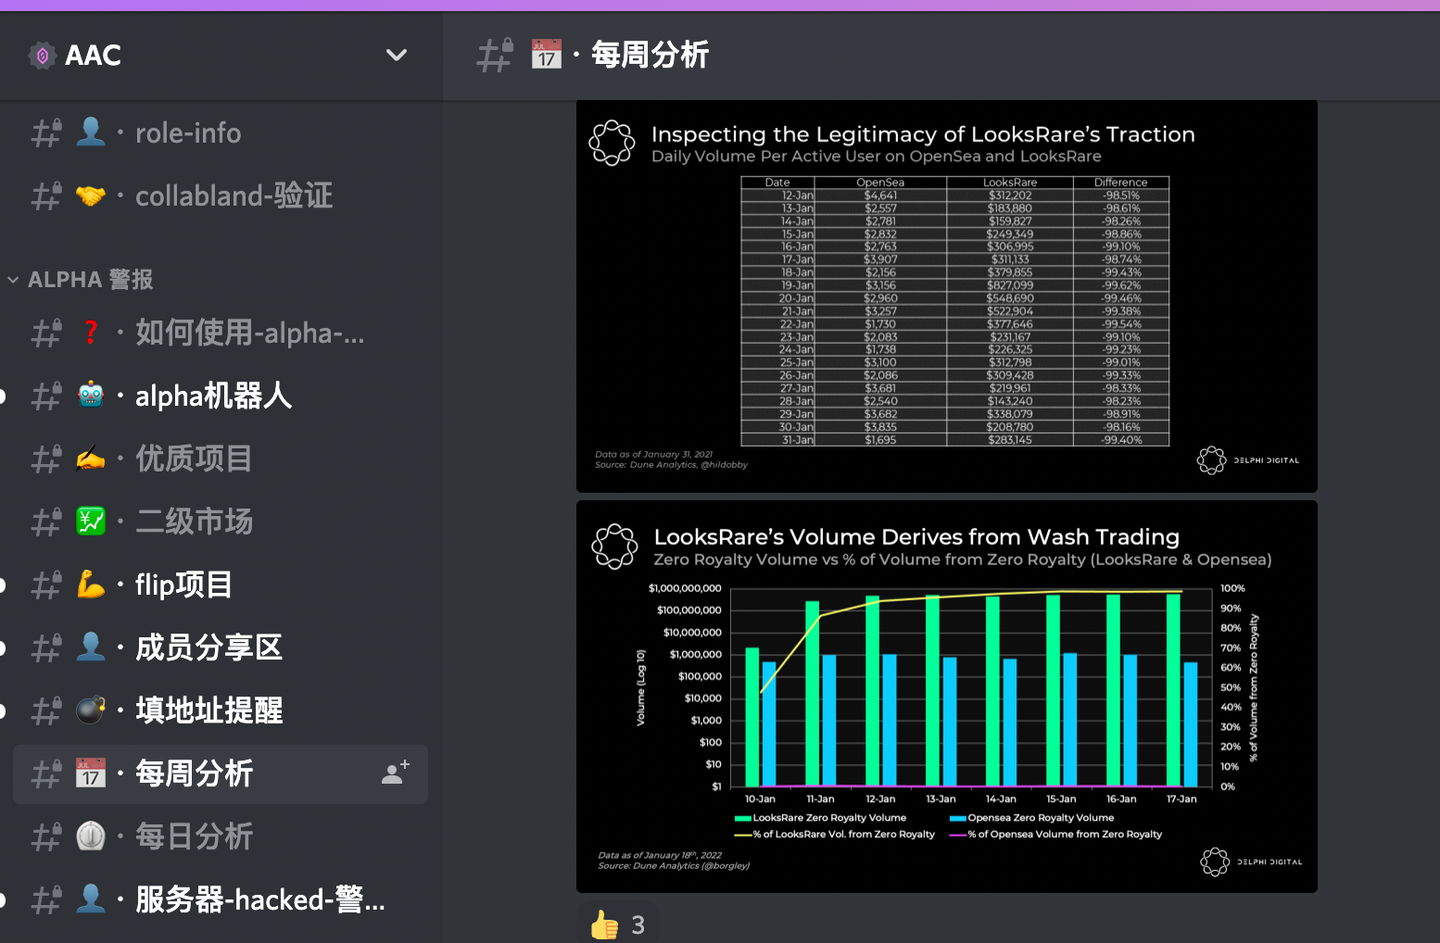Click the red question mark channel icon
The width and height of the screenshot is (1440, 943).
pyautogui.click(x=91, y=333)
